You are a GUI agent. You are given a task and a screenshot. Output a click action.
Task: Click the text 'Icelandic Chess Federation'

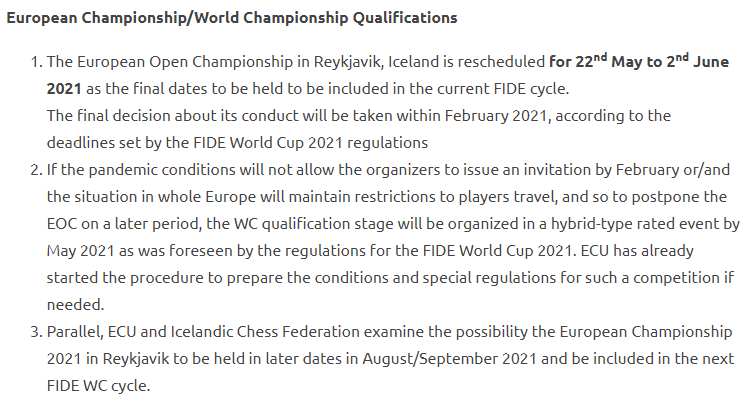[x=247, y=331]
